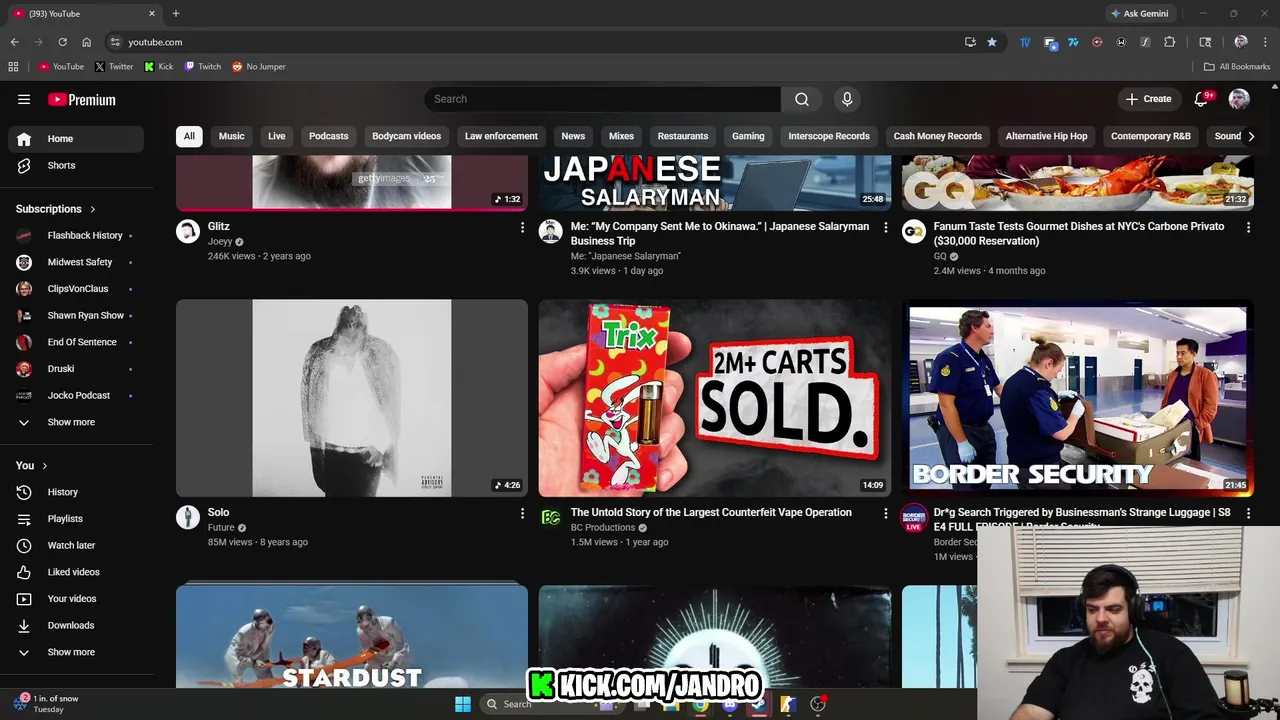Click the YouTube search input field
Image resolution: width=1280 pixels, height=720 pixels.
603,99
